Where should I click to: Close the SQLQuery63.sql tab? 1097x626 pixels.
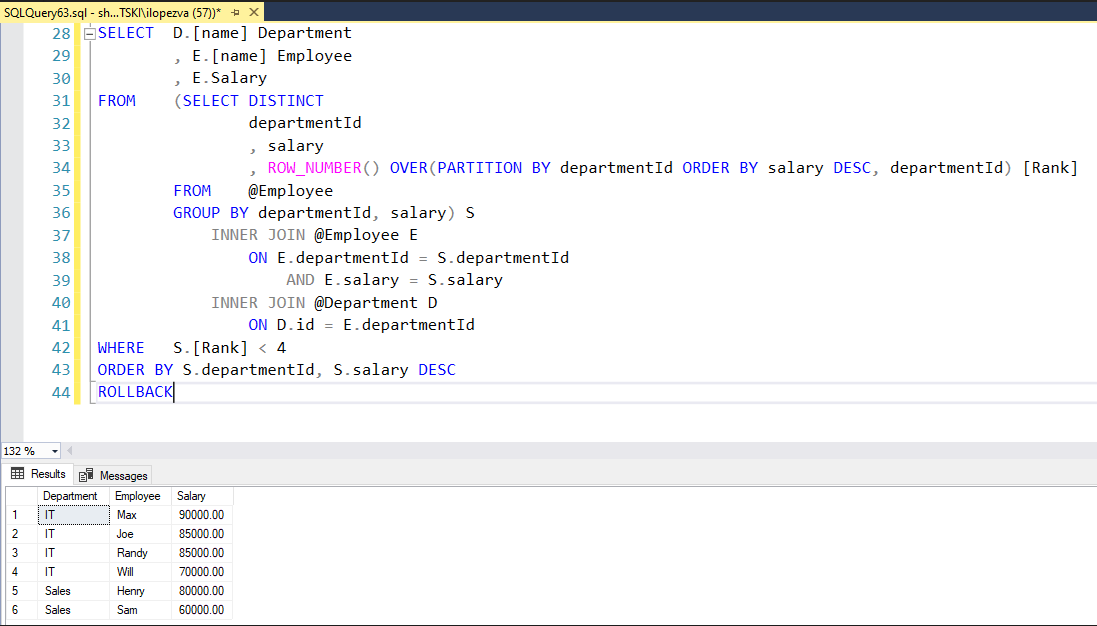[254, 12]
